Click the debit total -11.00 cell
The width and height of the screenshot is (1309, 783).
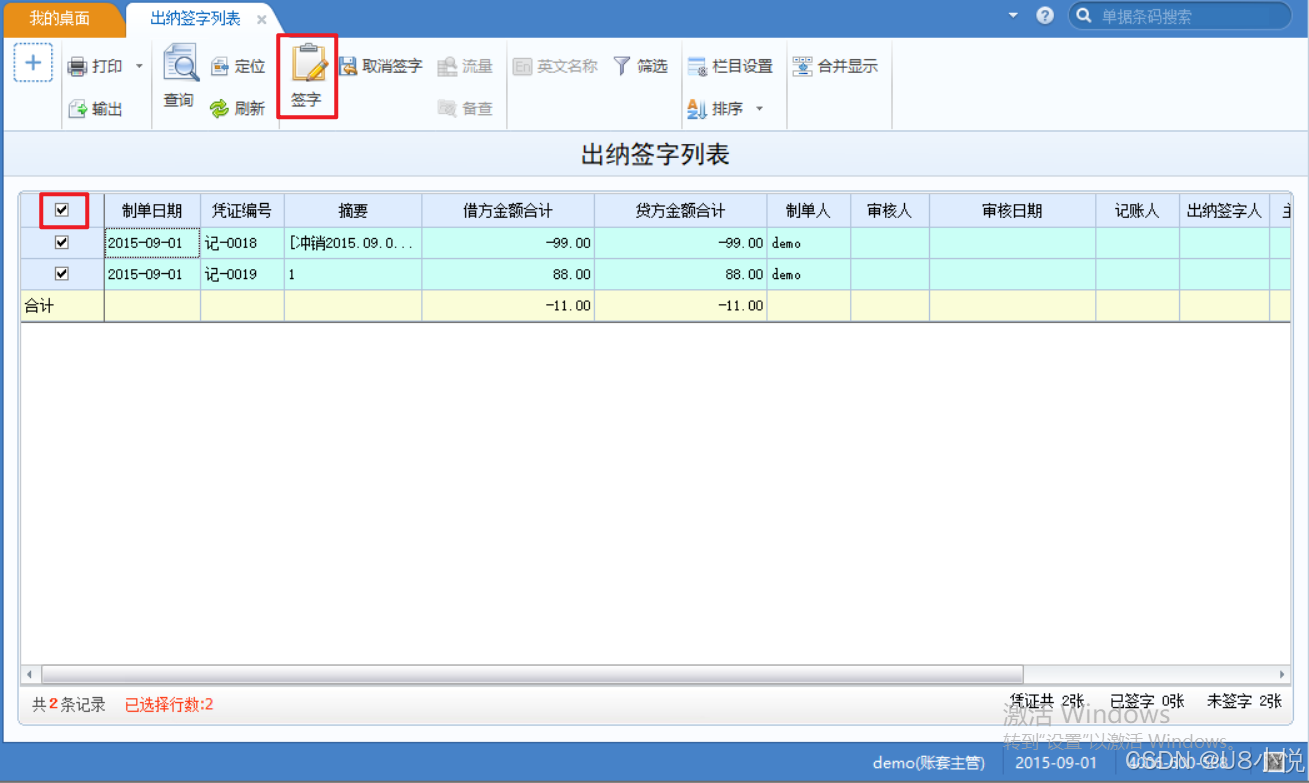tap(508, 306)
